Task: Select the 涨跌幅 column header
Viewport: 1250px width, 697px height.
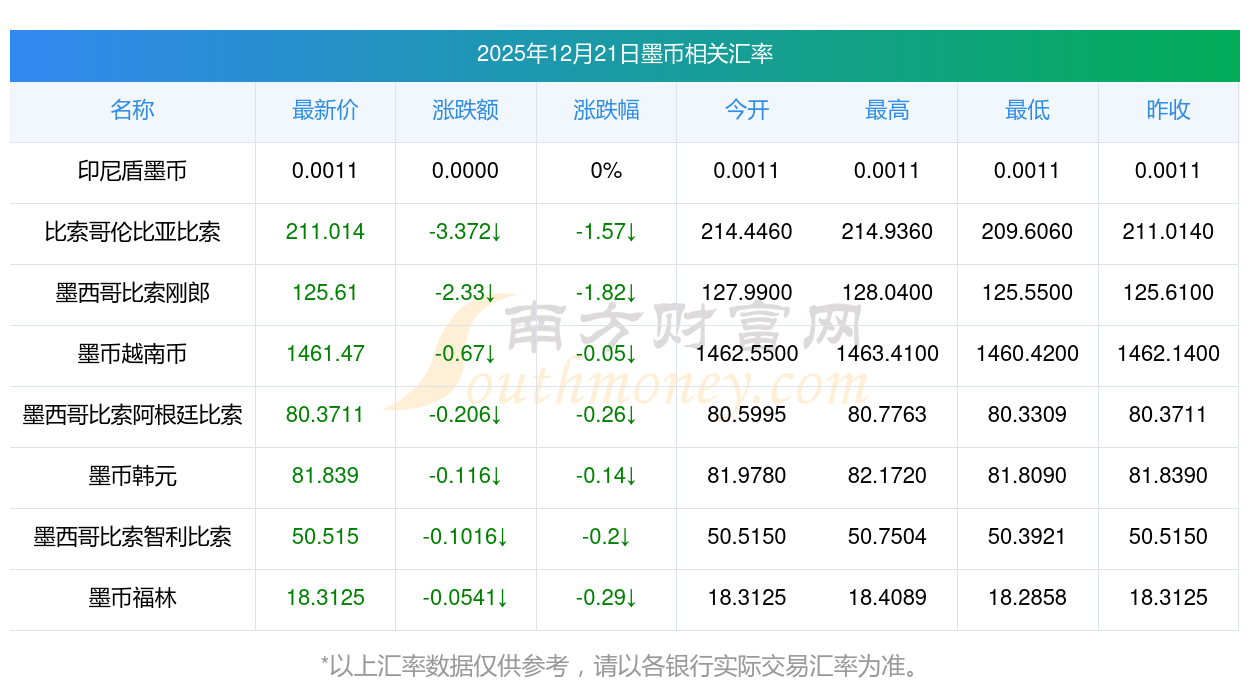Action: (606, 110)
